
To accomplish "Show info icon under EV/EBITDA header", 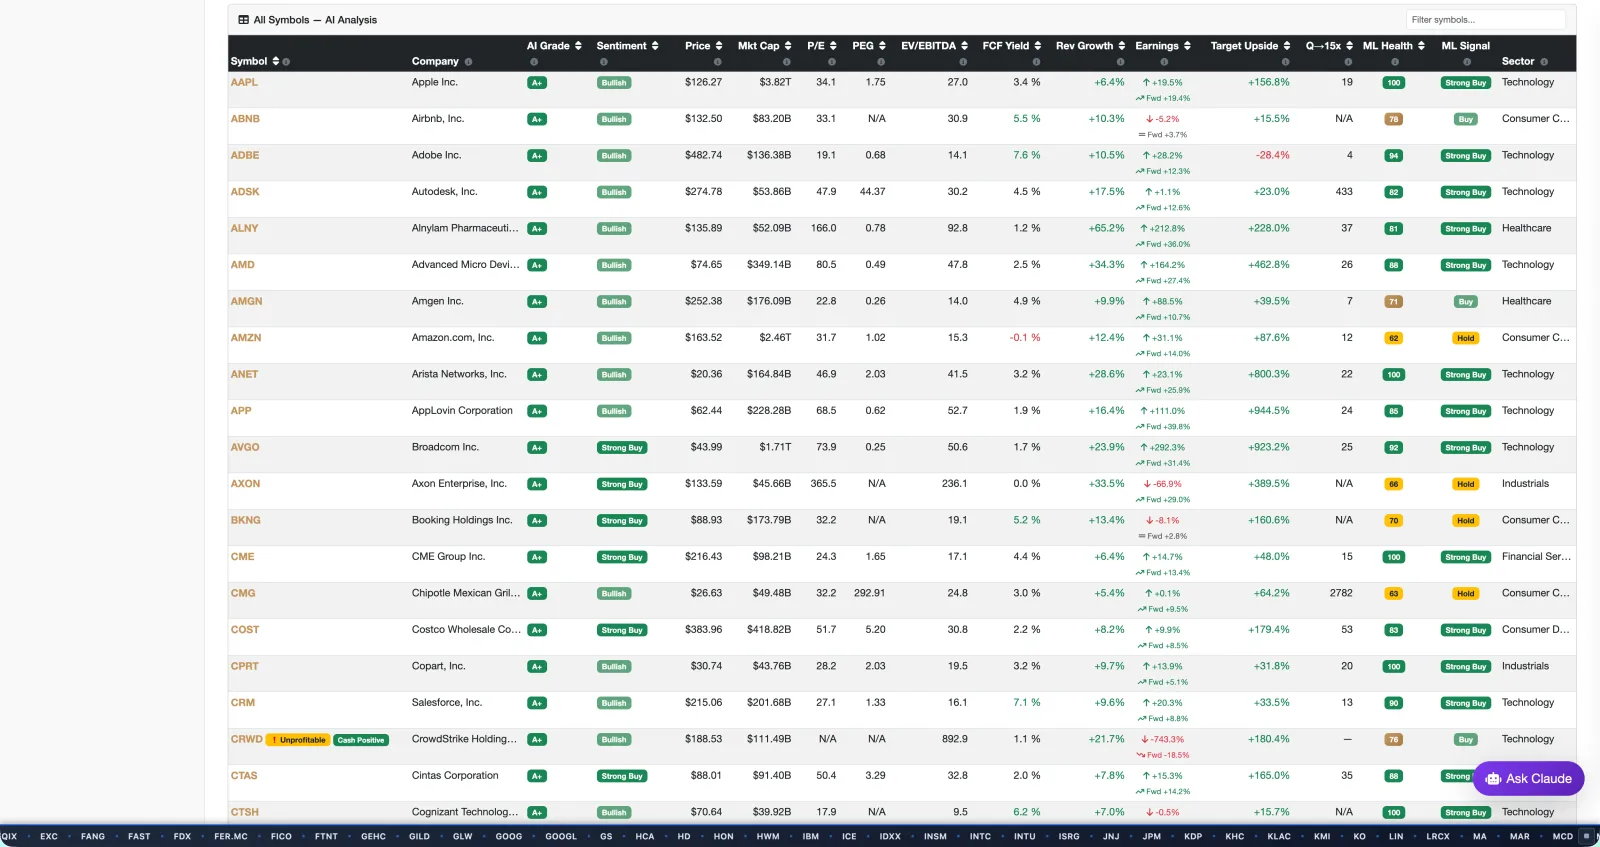I will [963, 62].
